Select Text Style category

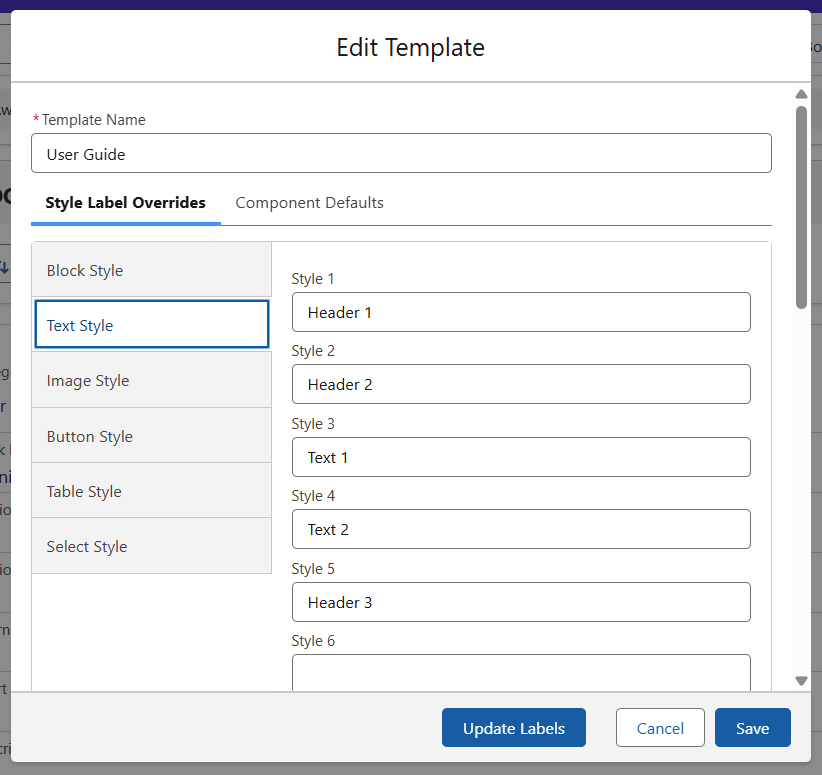point(151,325)
